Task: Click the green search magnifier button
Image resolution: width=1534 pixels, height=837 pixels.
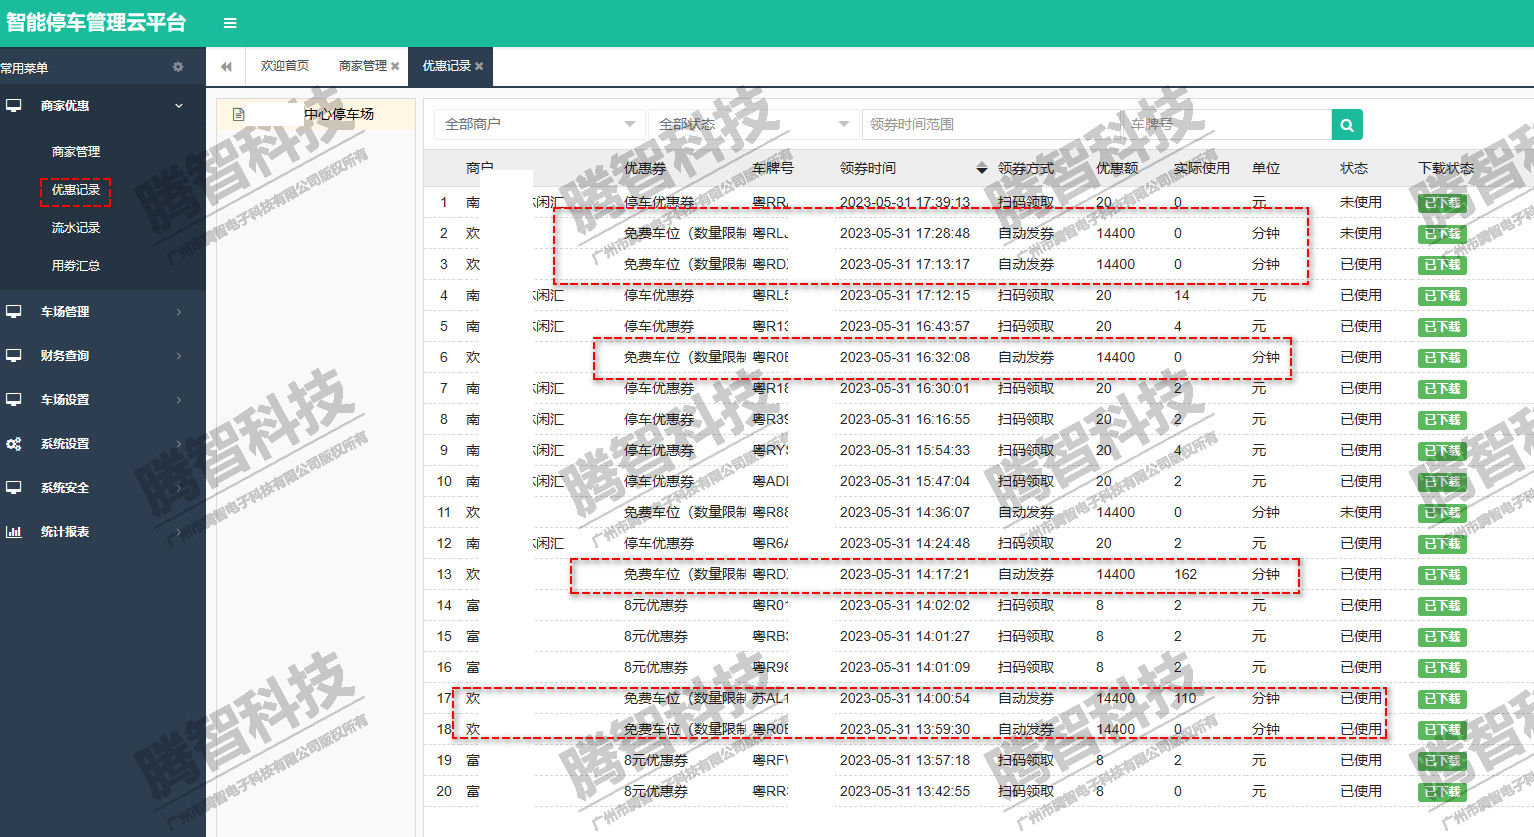Action: 1347,125
